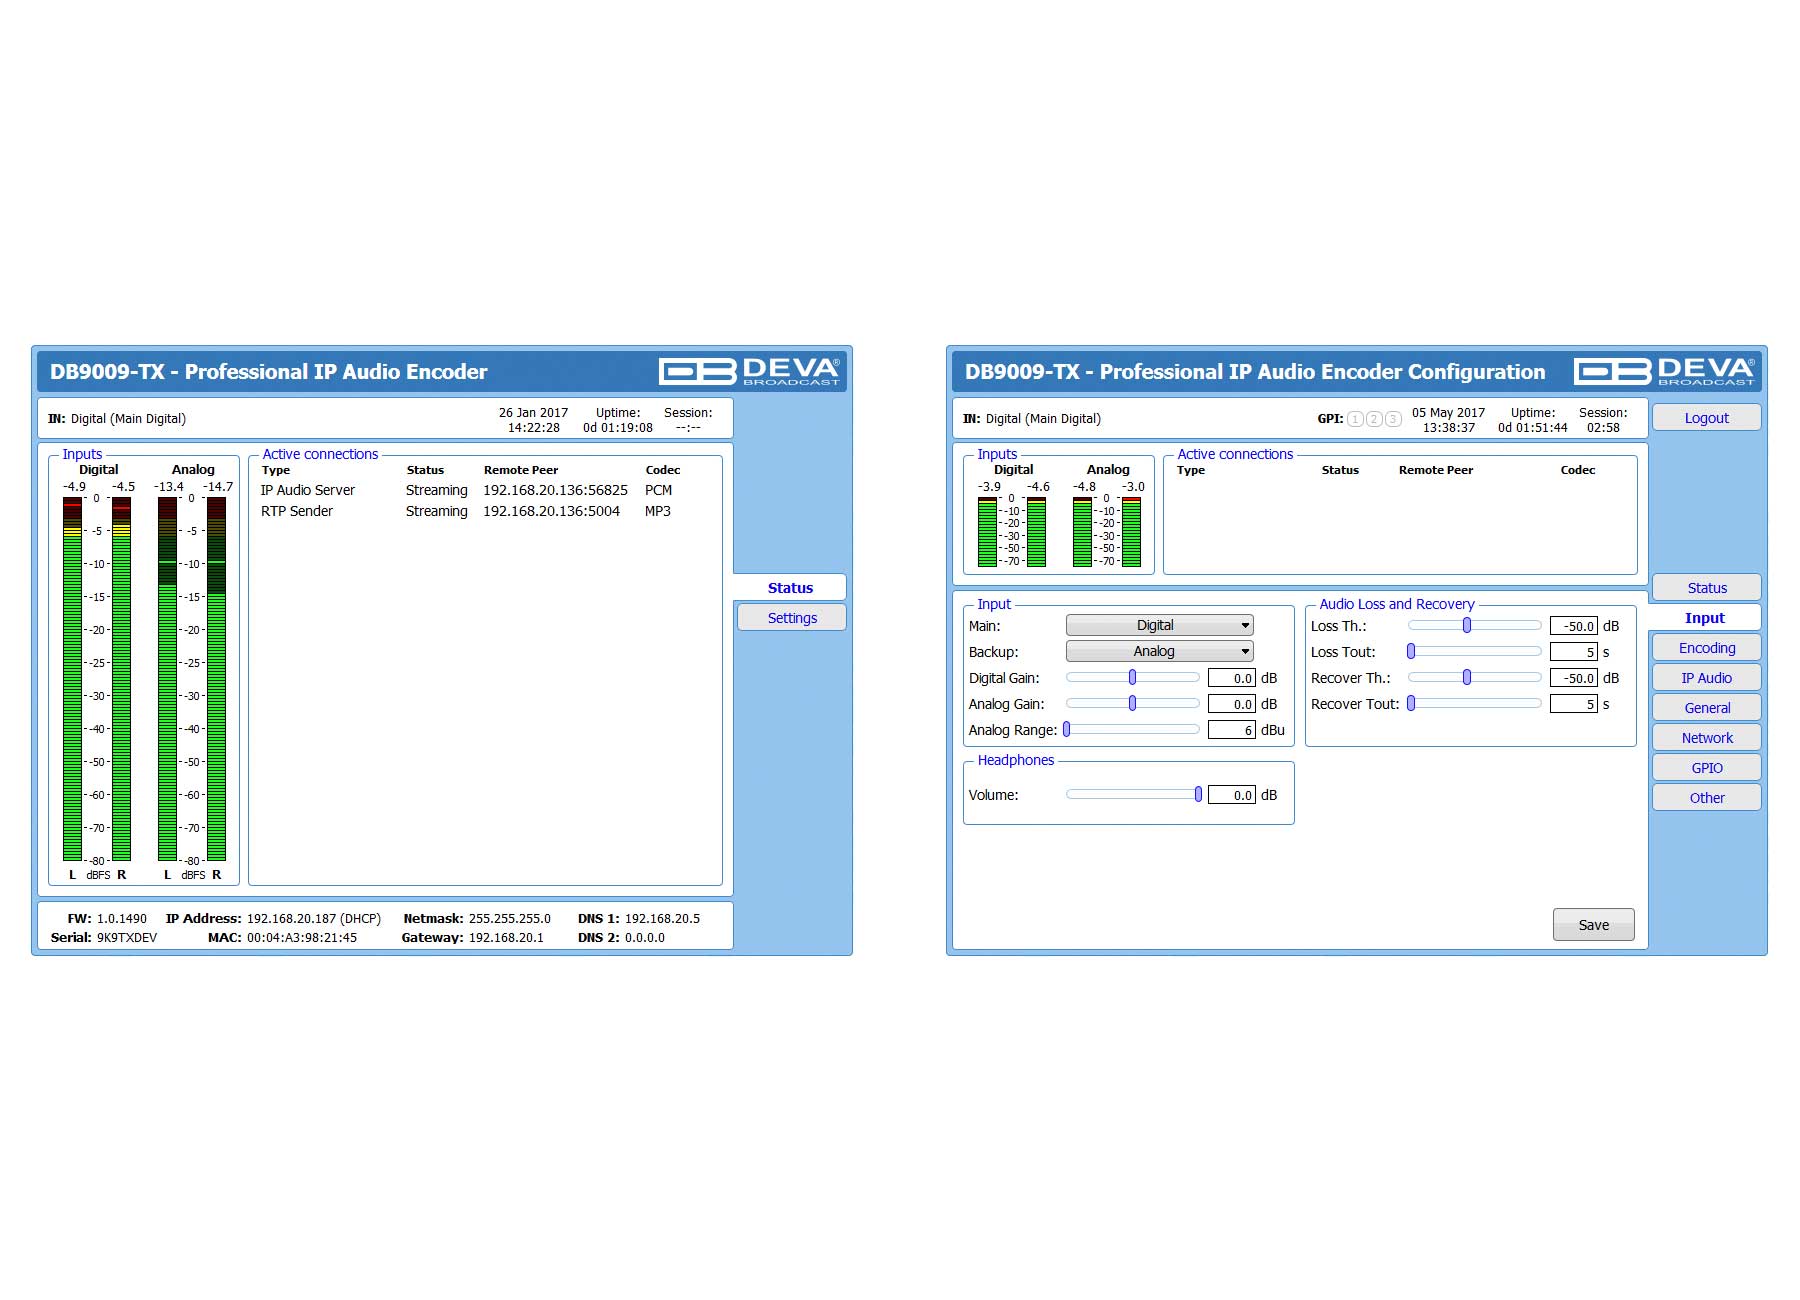Image resolution: width=1800 pixels, height=1300 pixels.
Task: Click date 05 May 2017 in Configuration window
Action: pyautogui.click(x=1448, y=412)
